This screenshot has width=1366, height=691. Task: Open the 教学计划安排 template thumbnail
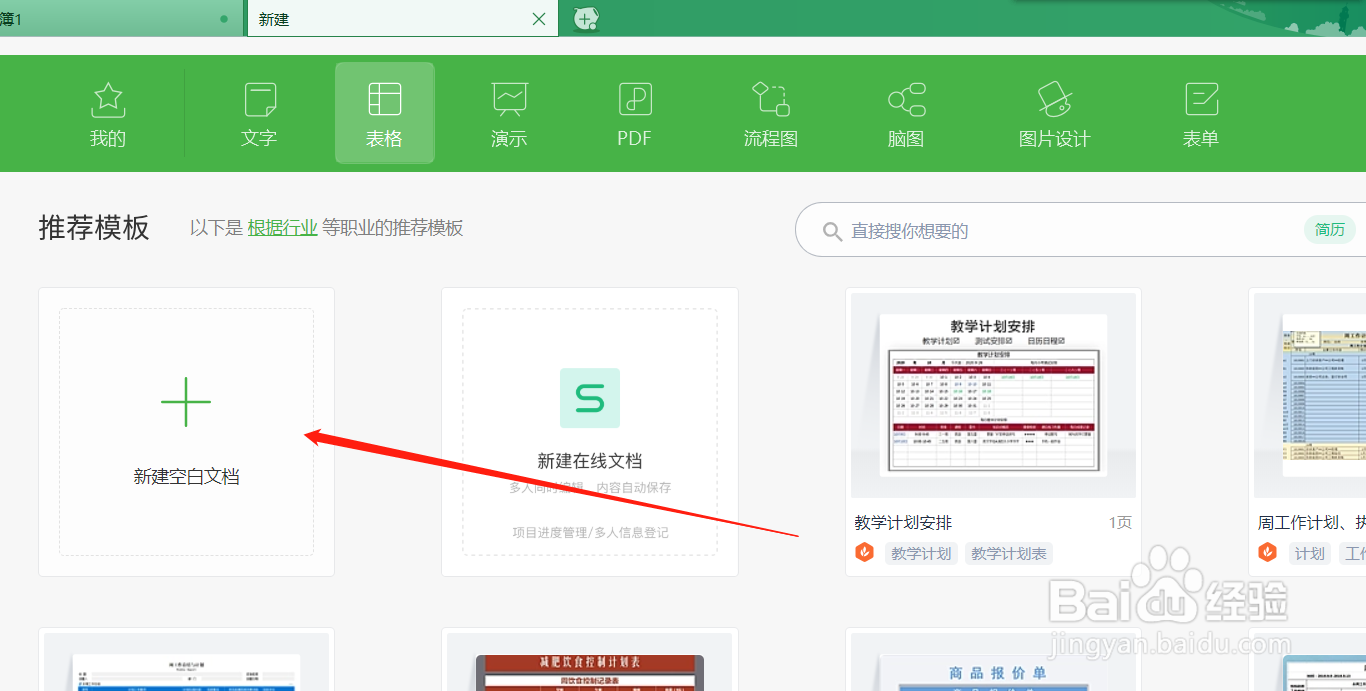992,395
